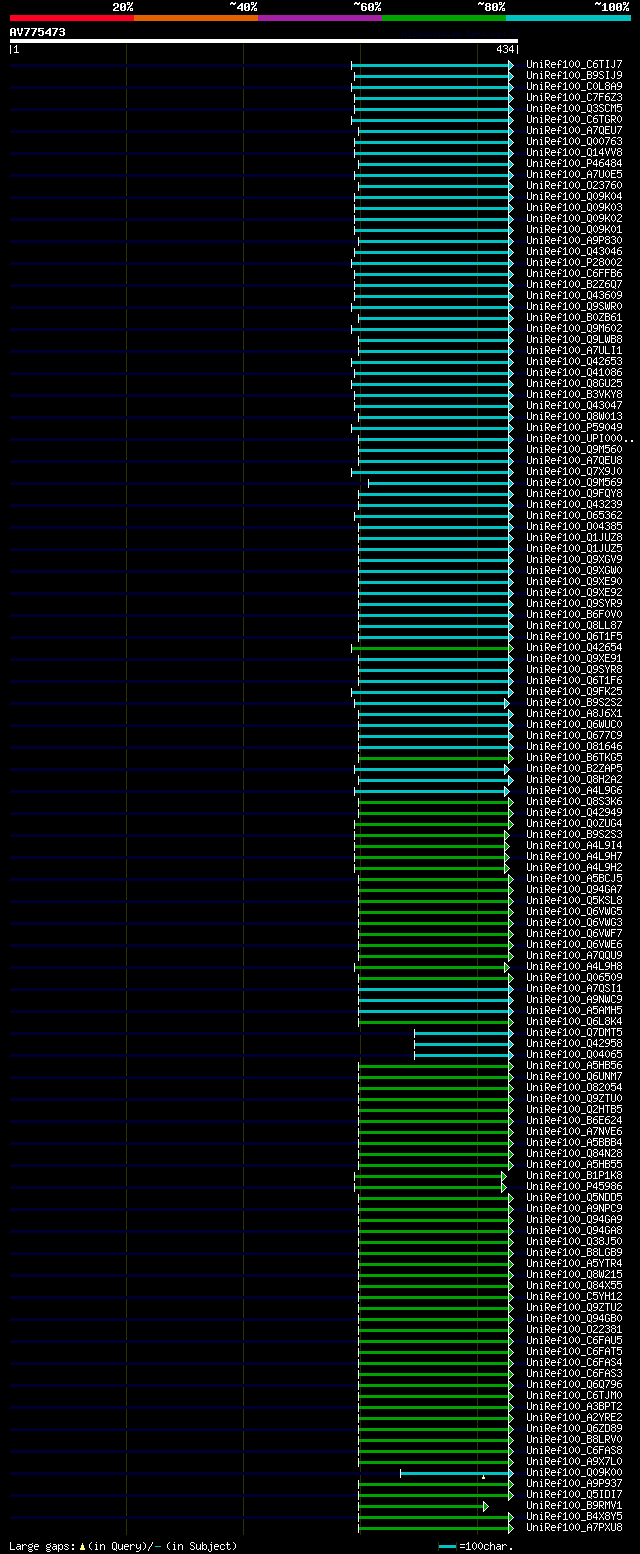The image size is (640, 1554).
Task: Select label UniRef100_A7QSI1
Action: pyautogui.click(x=574, y=988)
